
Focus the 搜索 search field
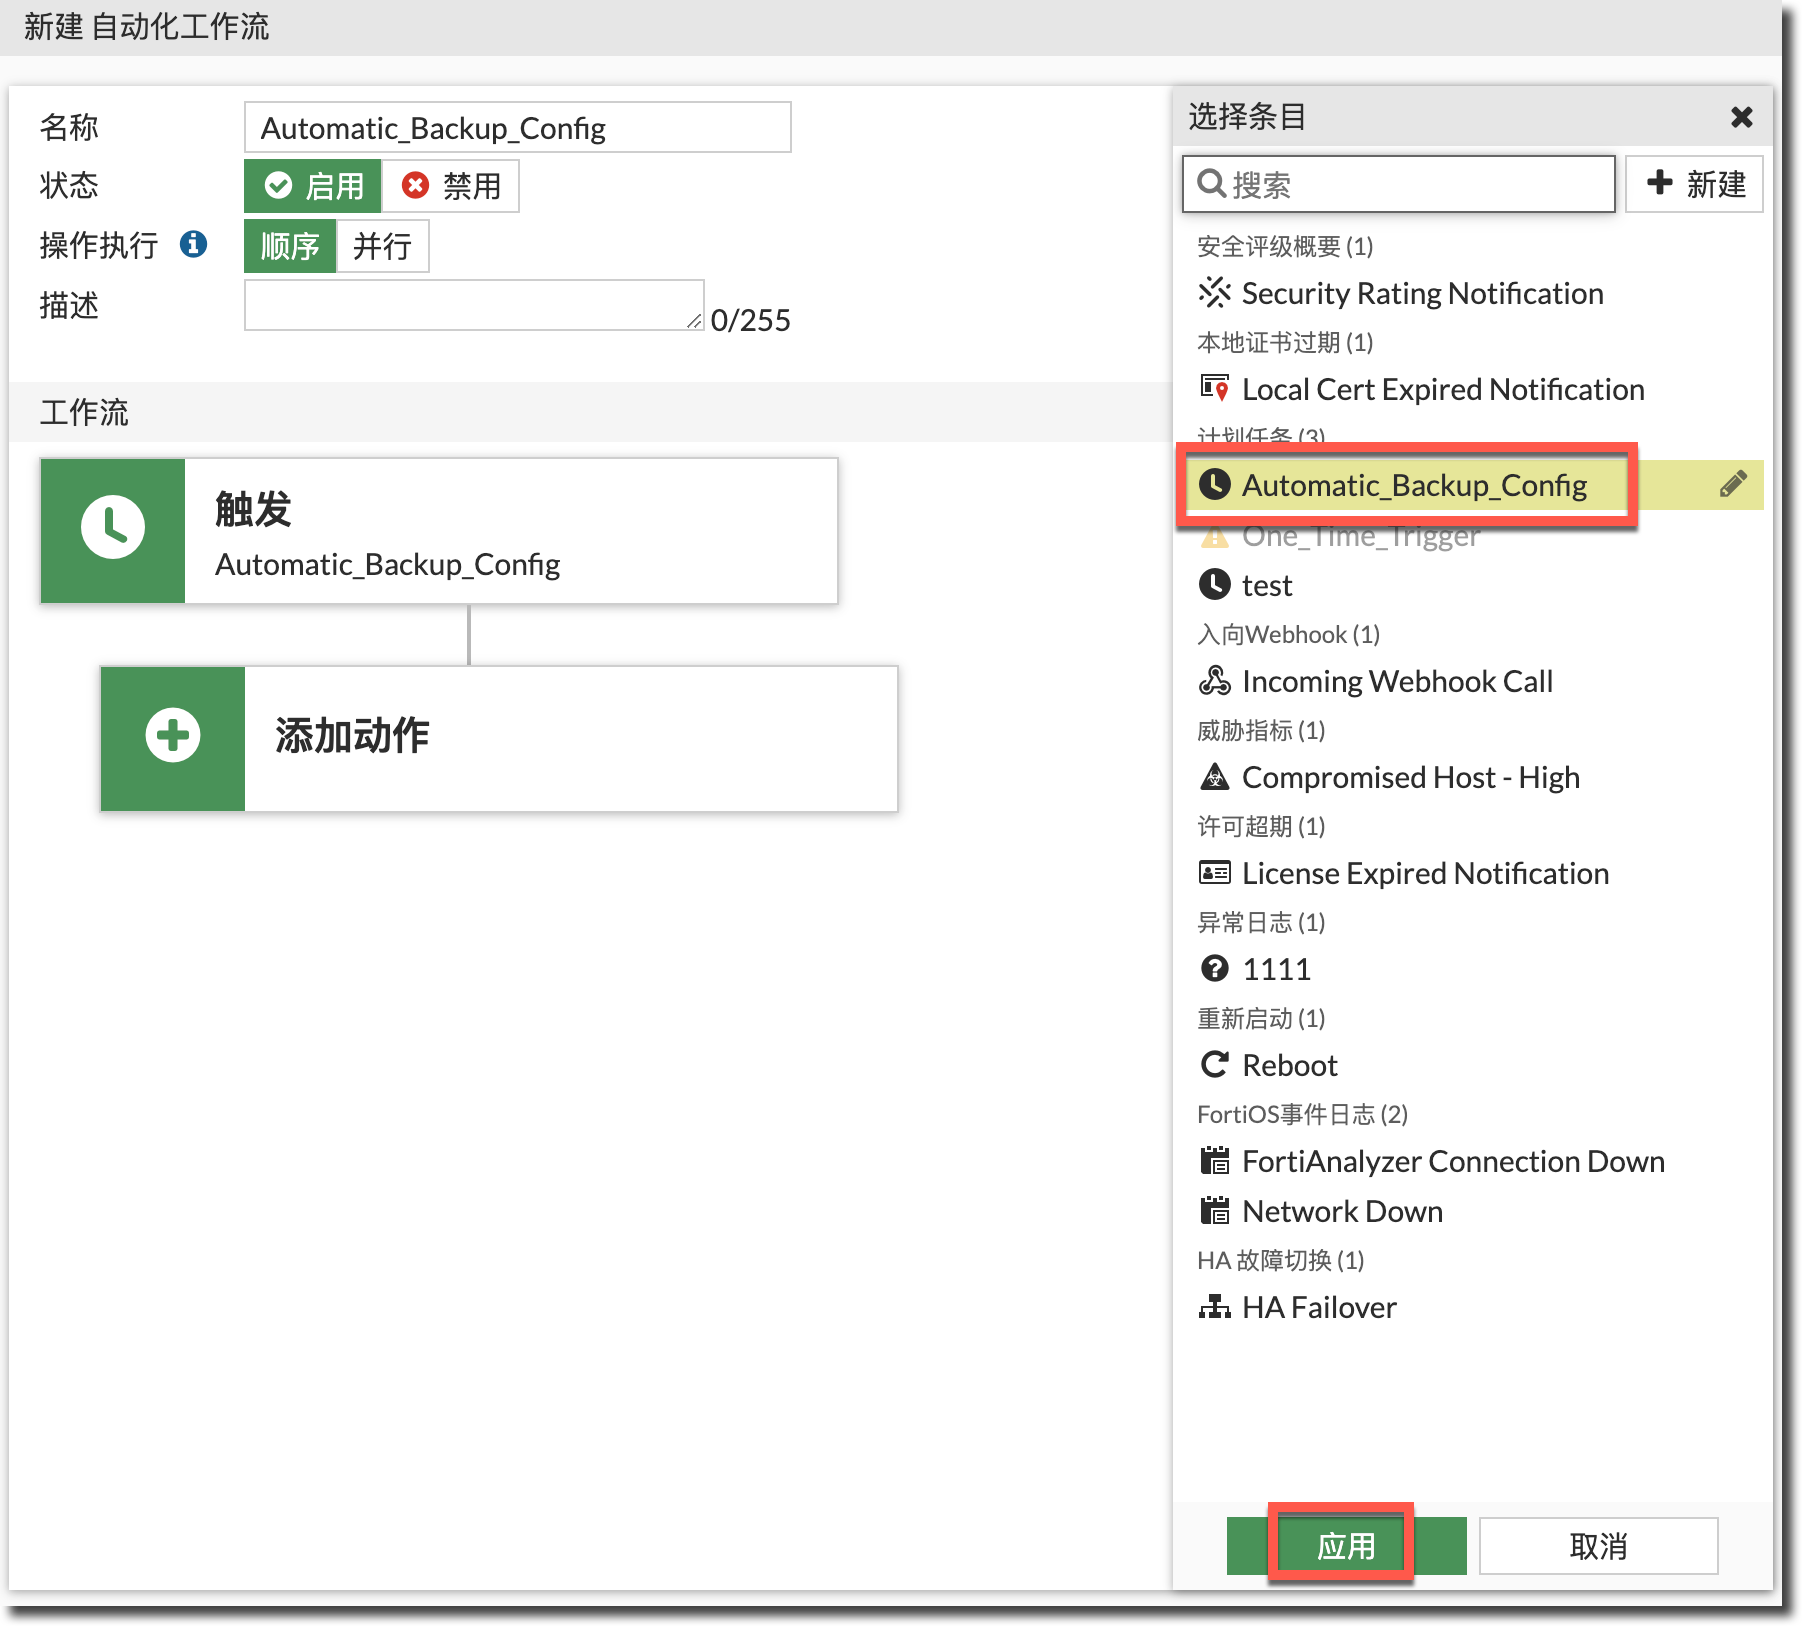1410,184
